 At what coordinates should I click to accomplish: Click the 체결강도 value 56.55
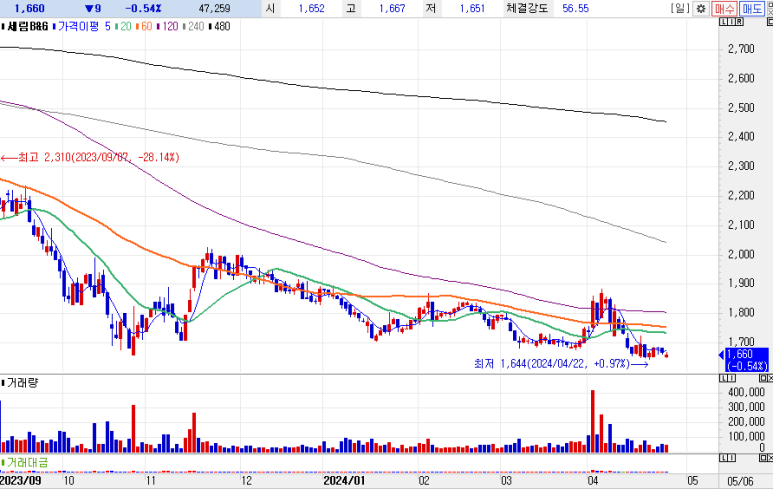[576, 8]
